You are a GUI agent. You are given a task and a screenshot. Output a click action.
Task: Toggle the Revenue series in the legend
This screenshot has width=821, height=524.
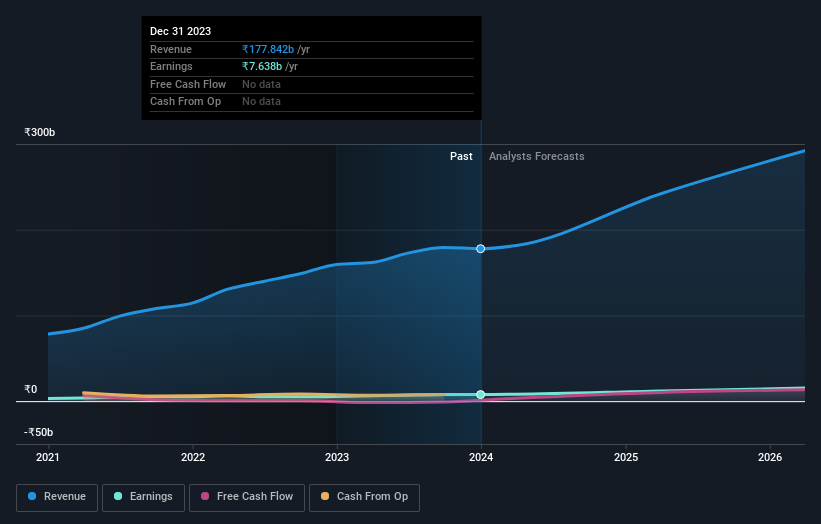click(57, 497)
